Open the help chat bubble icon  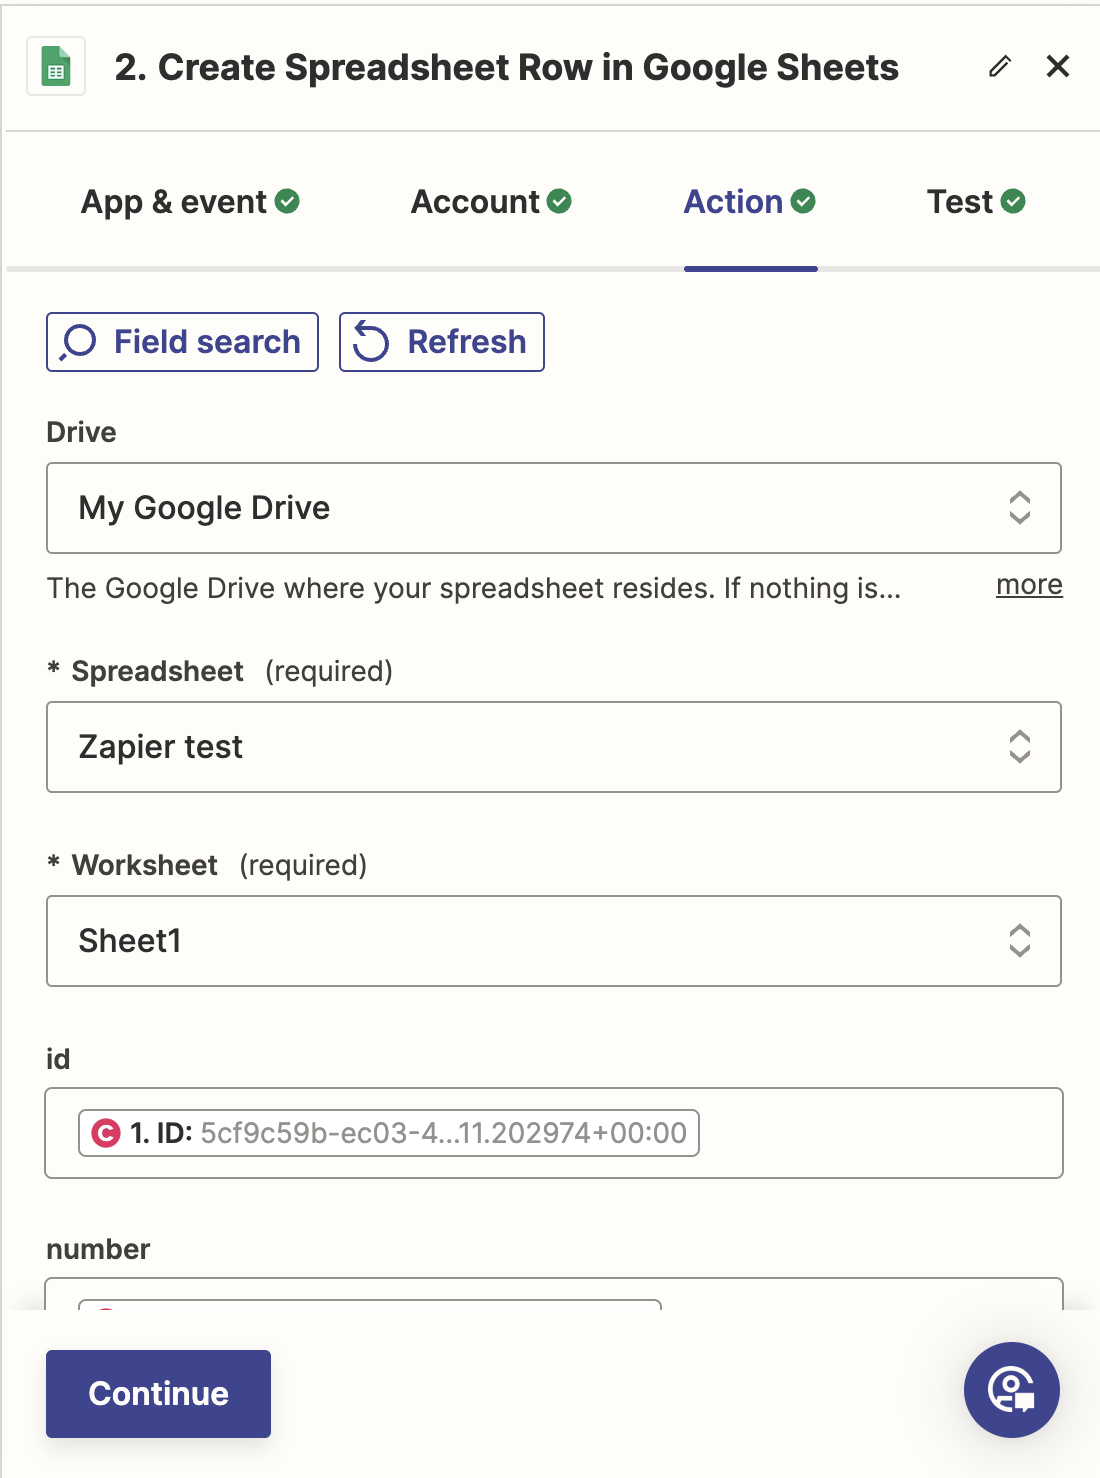point(1011,1389)
